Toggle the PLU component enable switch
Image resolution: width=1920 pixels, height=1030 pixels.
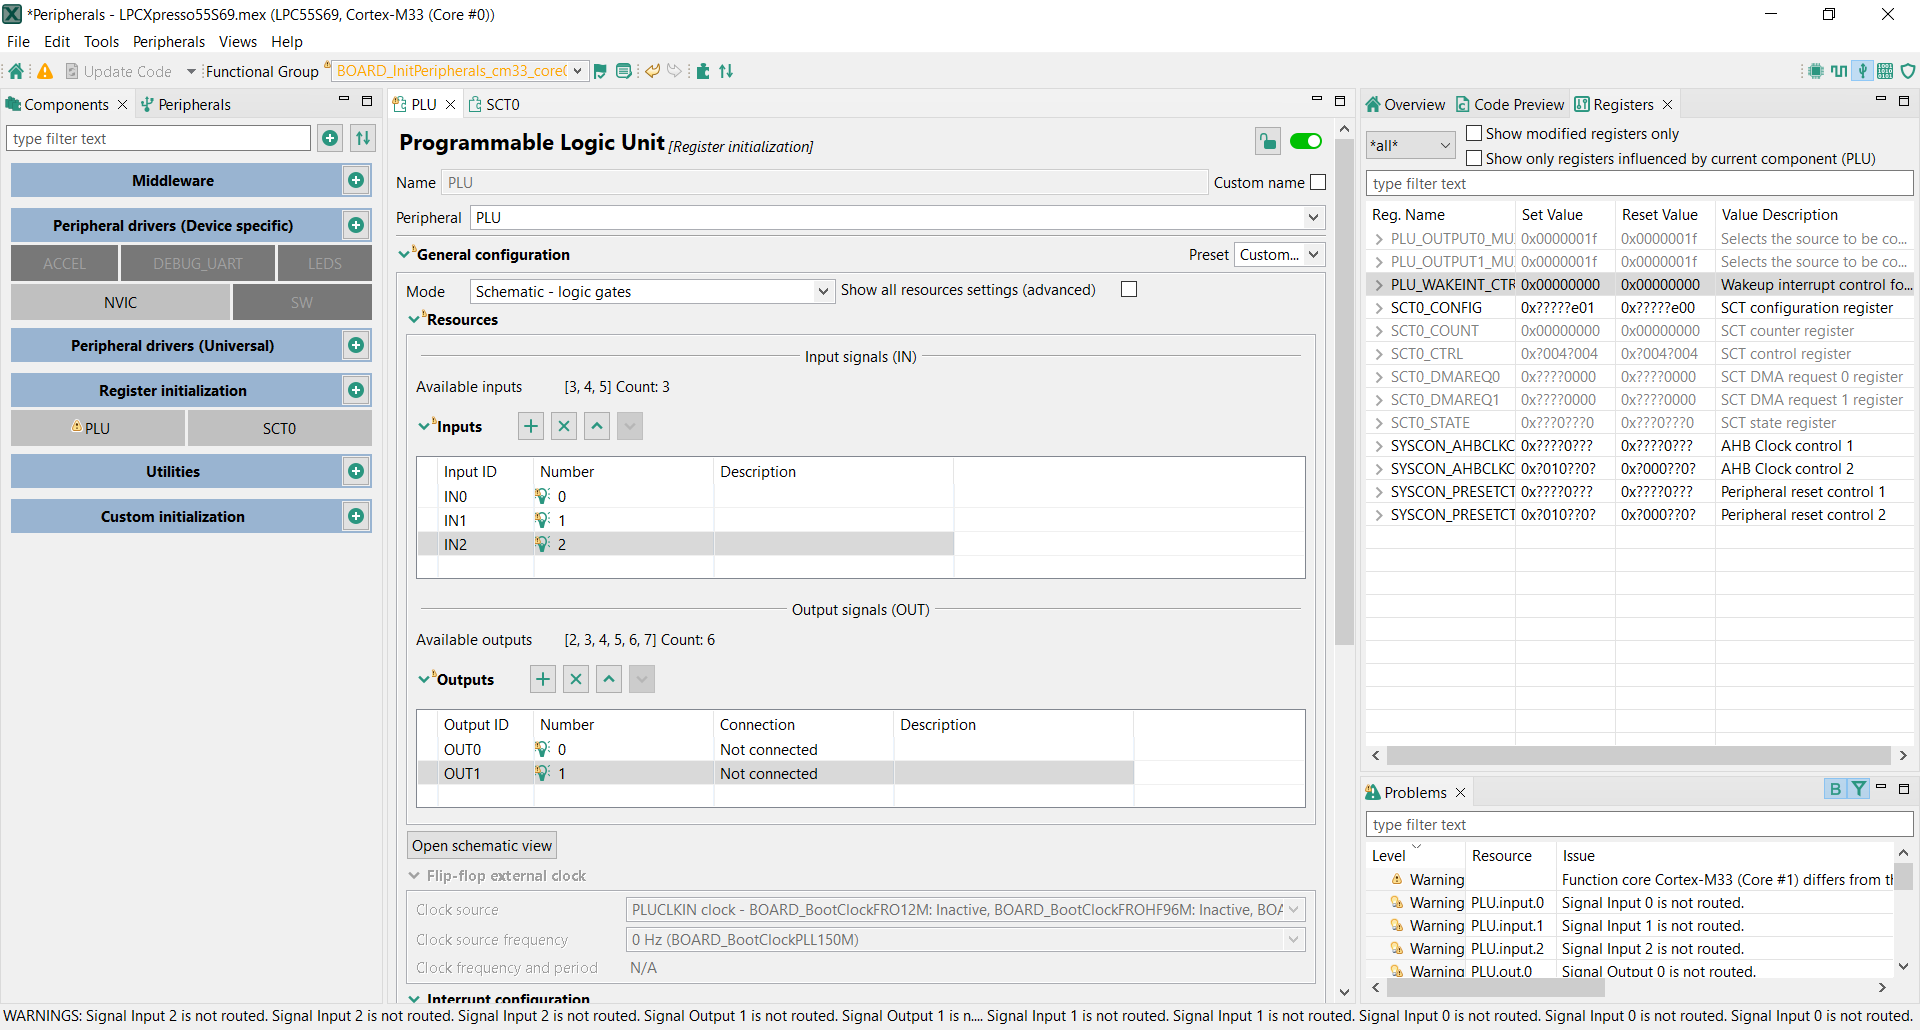(x=1306, y=142)
